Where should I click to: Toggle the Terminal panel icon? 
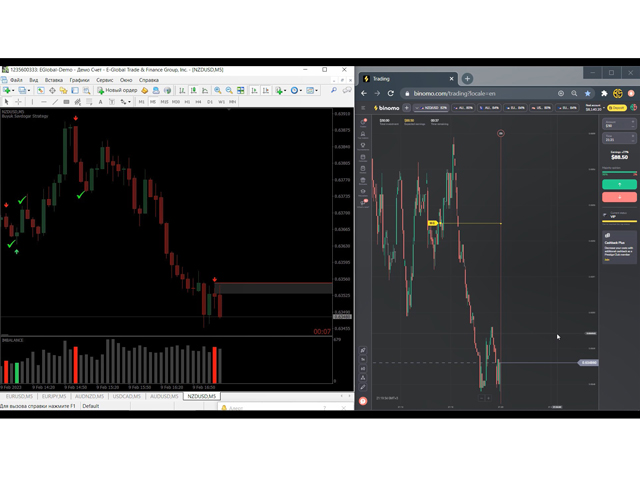point(75,90)
